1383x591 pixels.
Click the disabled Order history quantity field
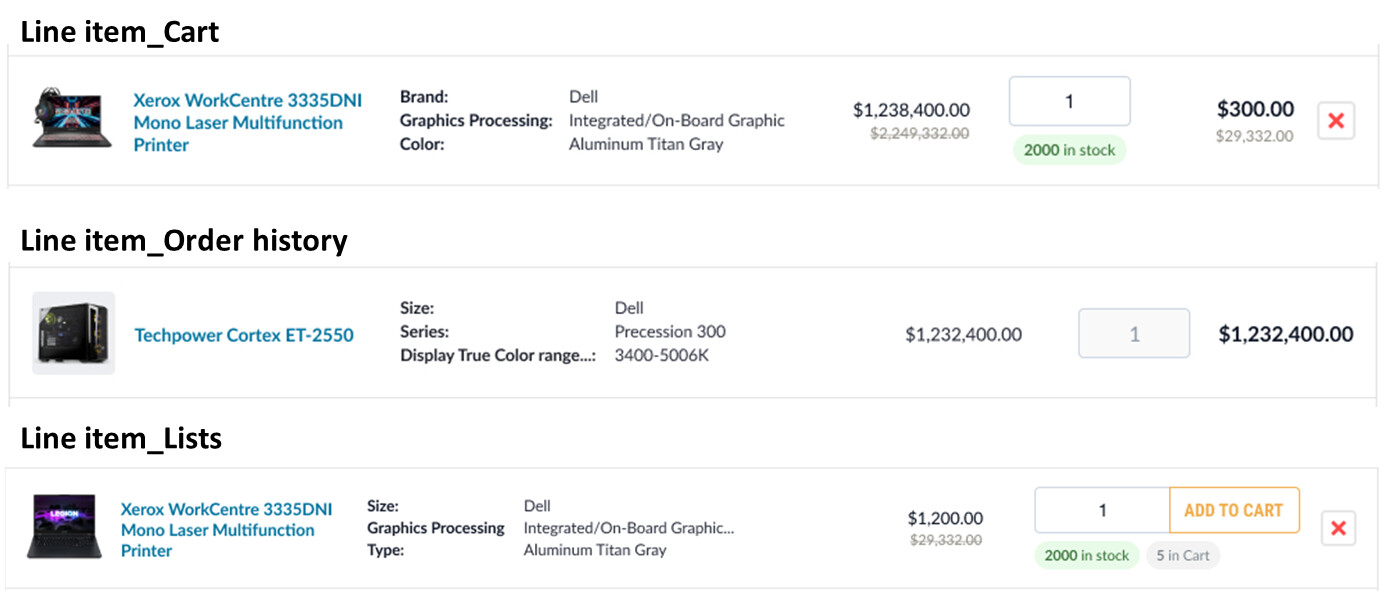pos(1134,334)
